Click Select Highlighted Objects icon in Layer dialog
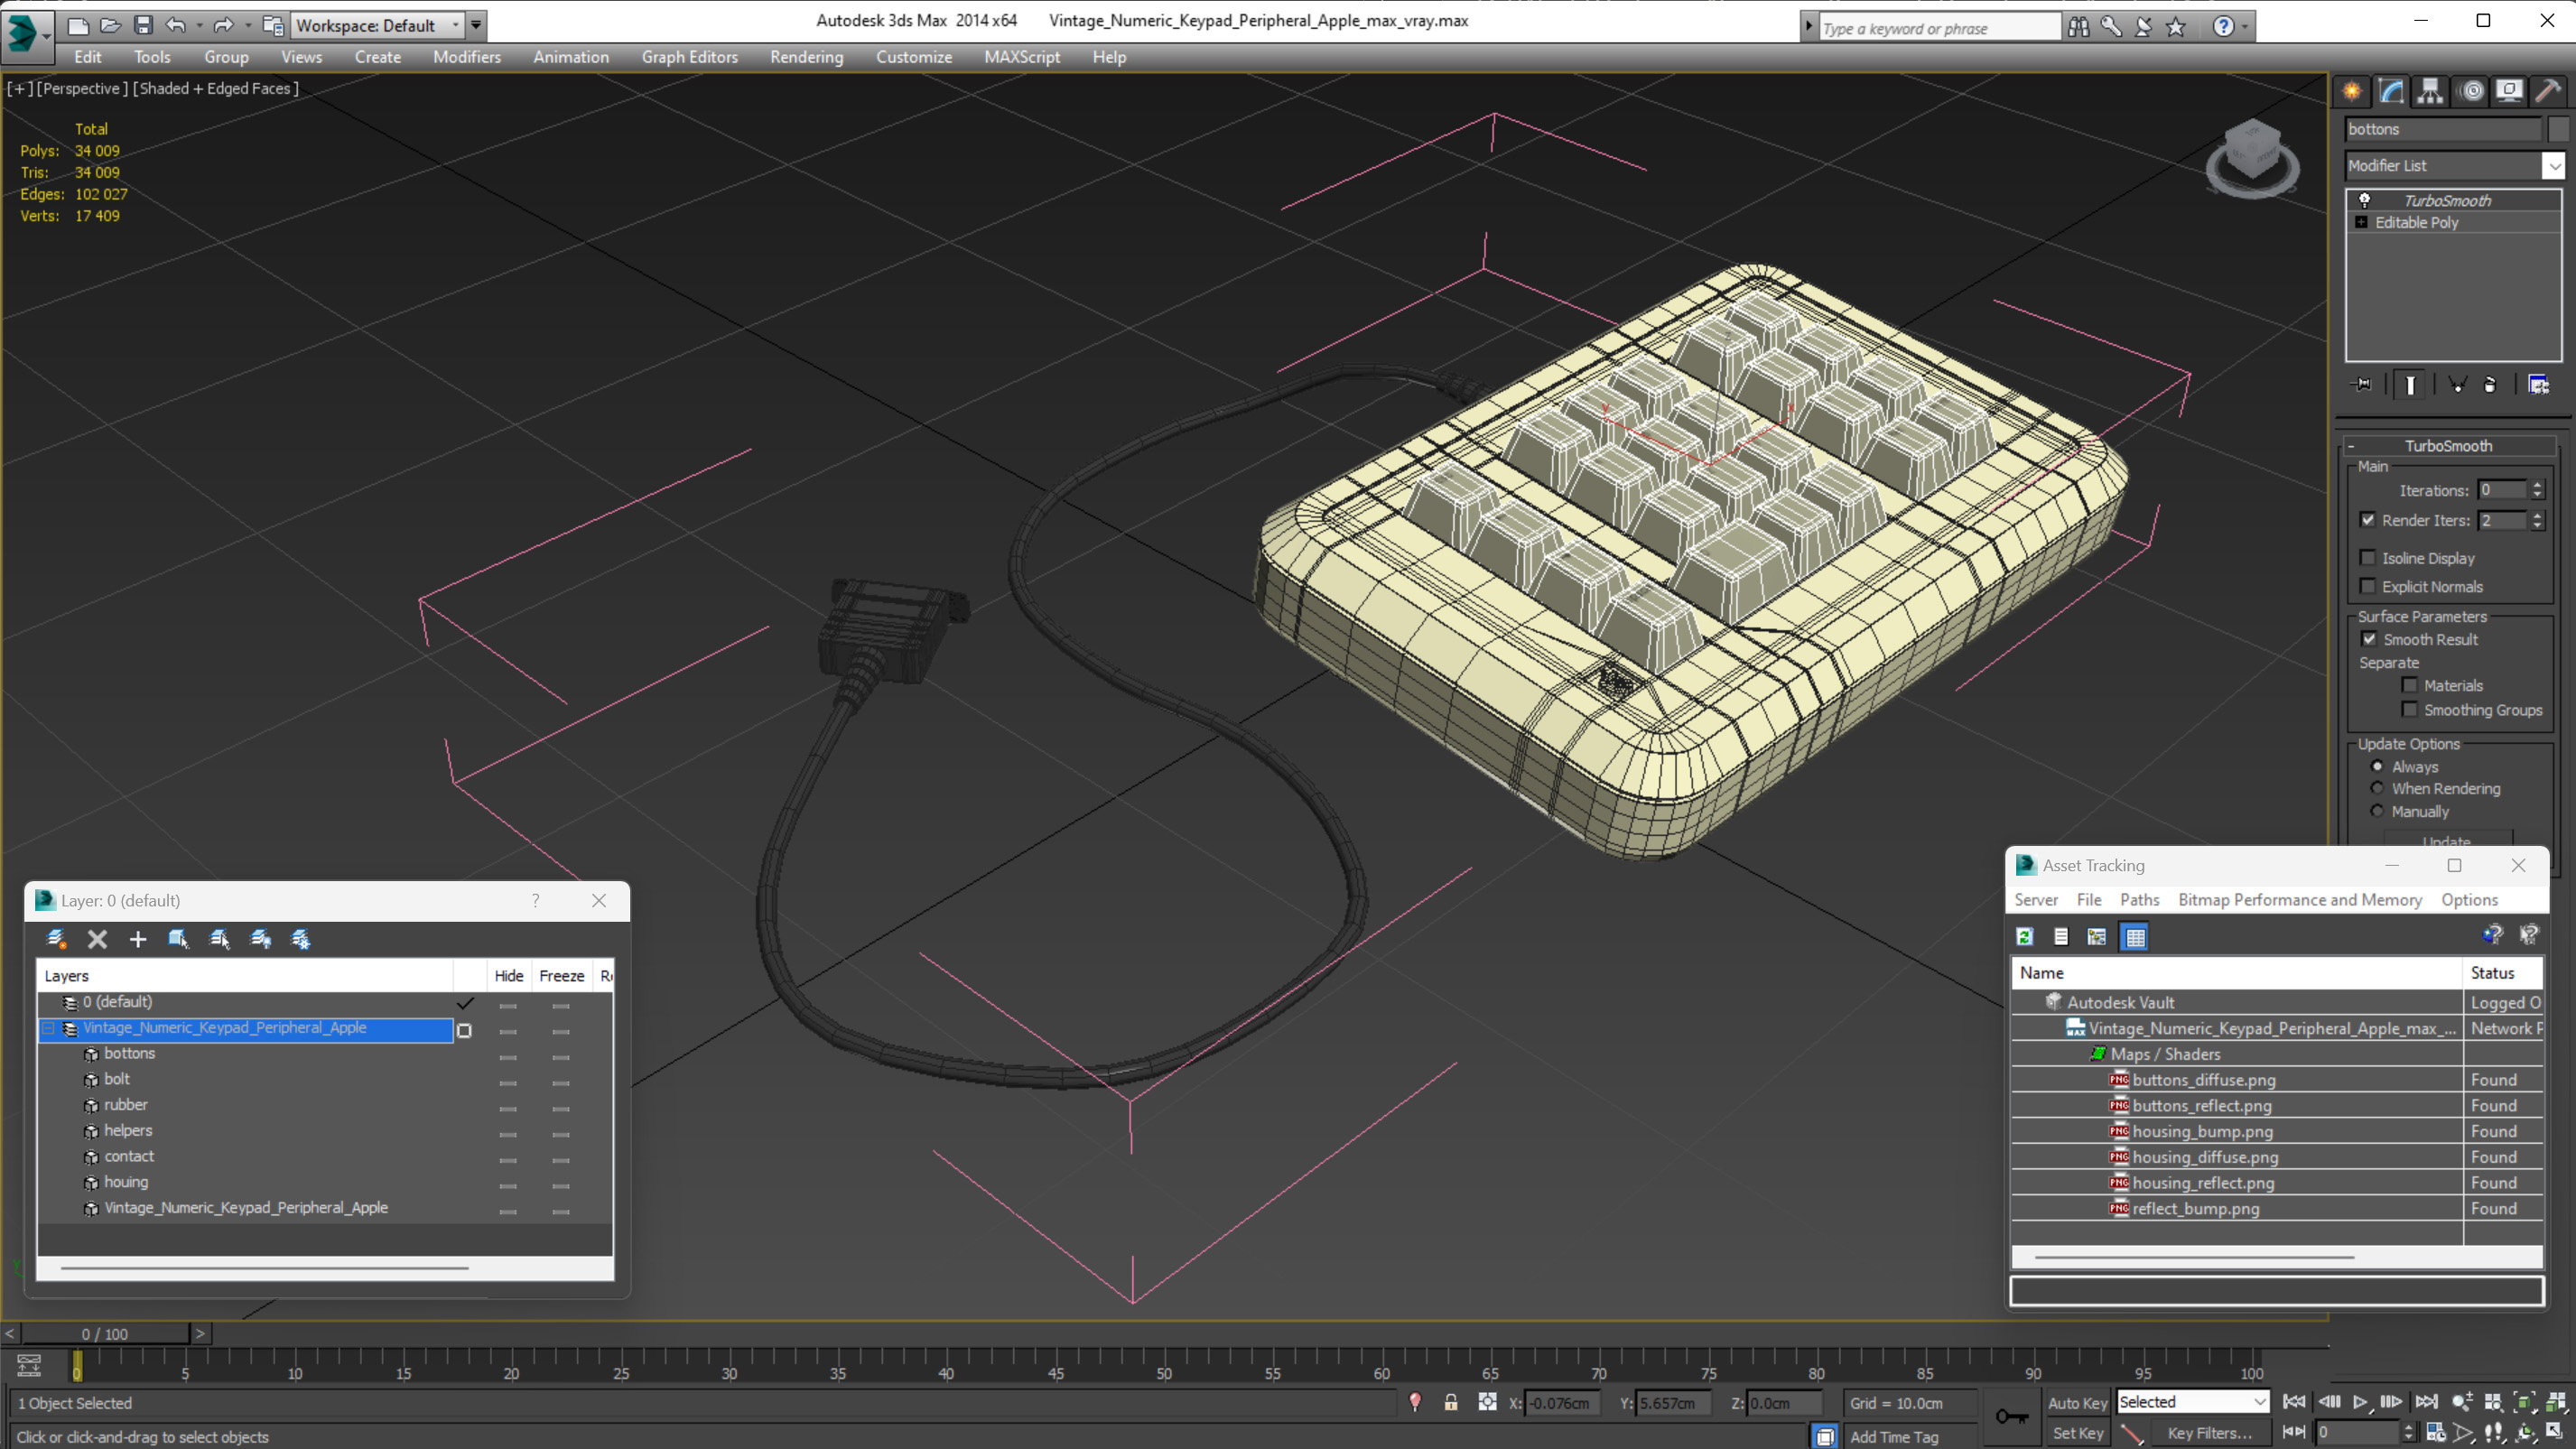 (178, 938)
